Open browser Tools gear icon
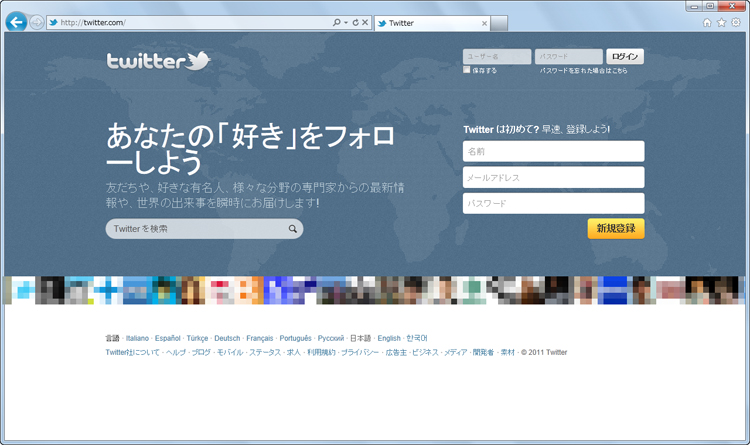Screen dimensions: 750x445 click(x=736, y=22)
